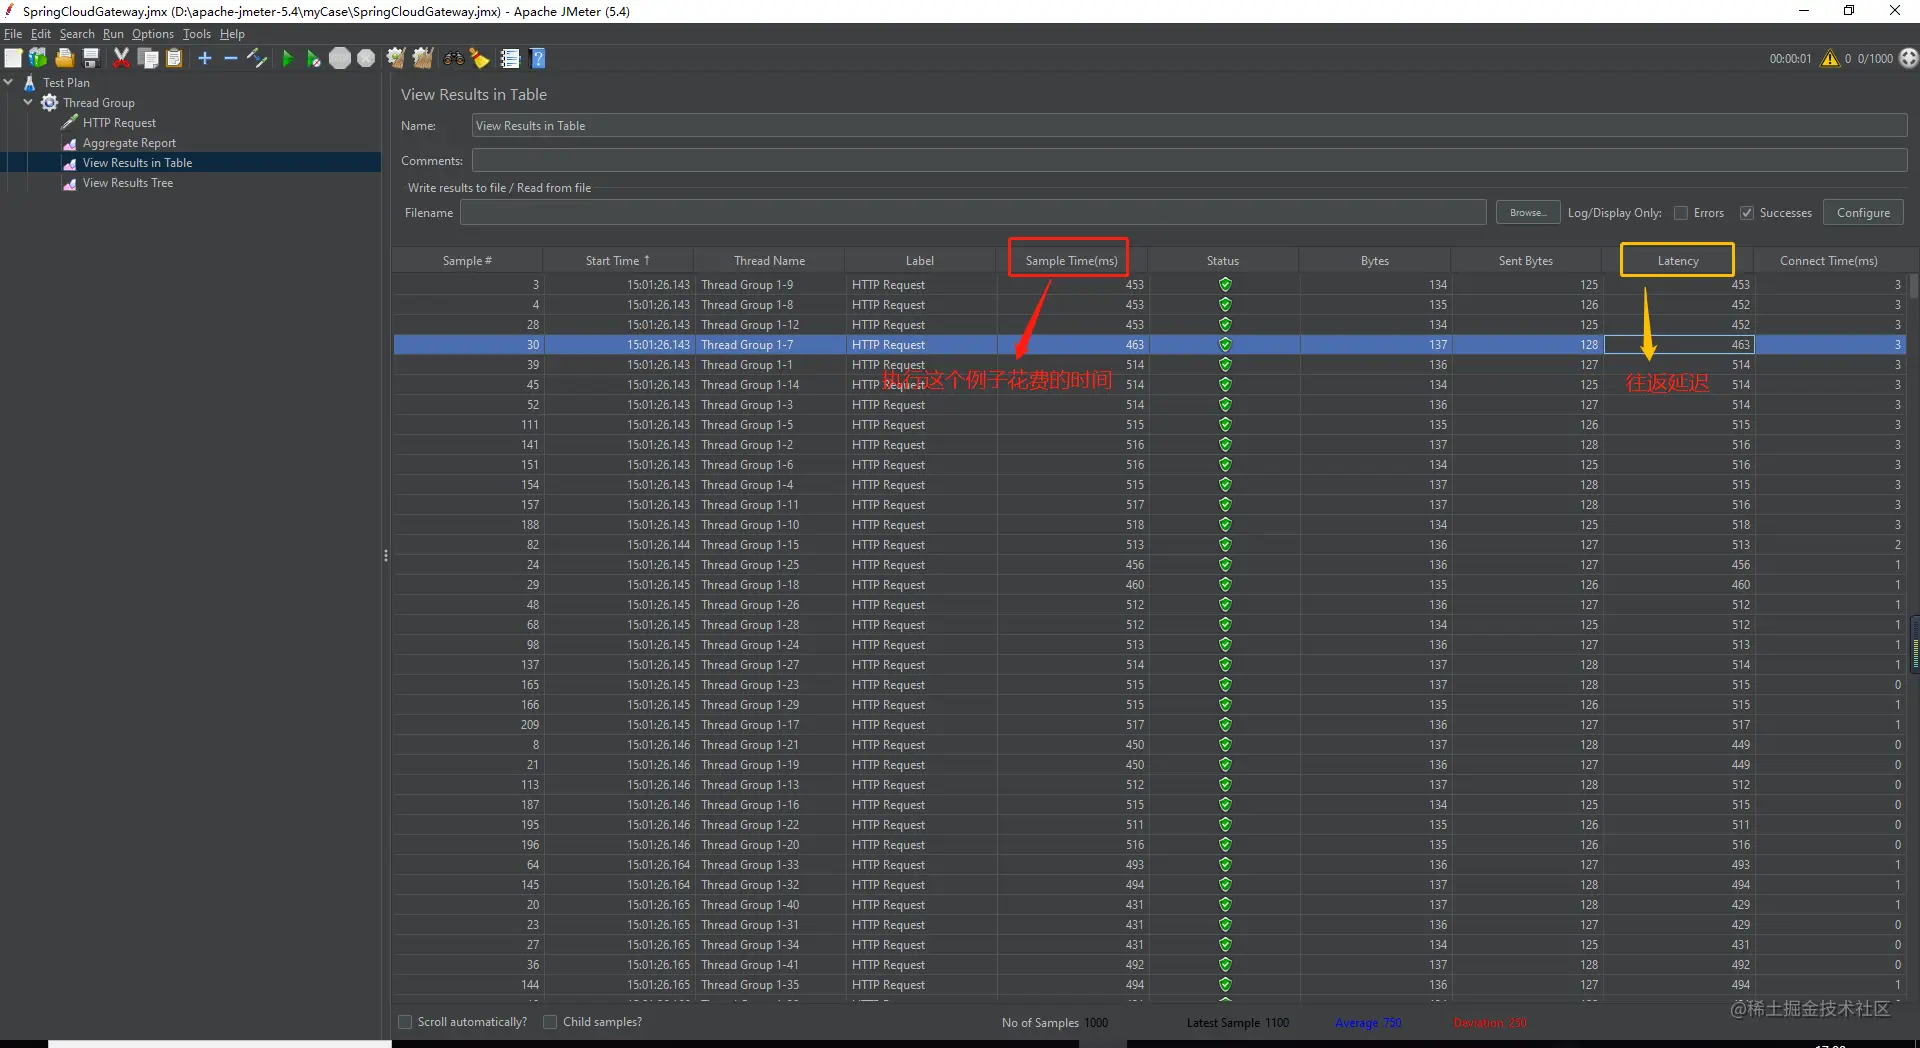Image resolution: width=1920 pixels, height=1048 pixels.
Task: Click the Toggle (pipette arrows) toolbar icon
Action: point(257,59)
